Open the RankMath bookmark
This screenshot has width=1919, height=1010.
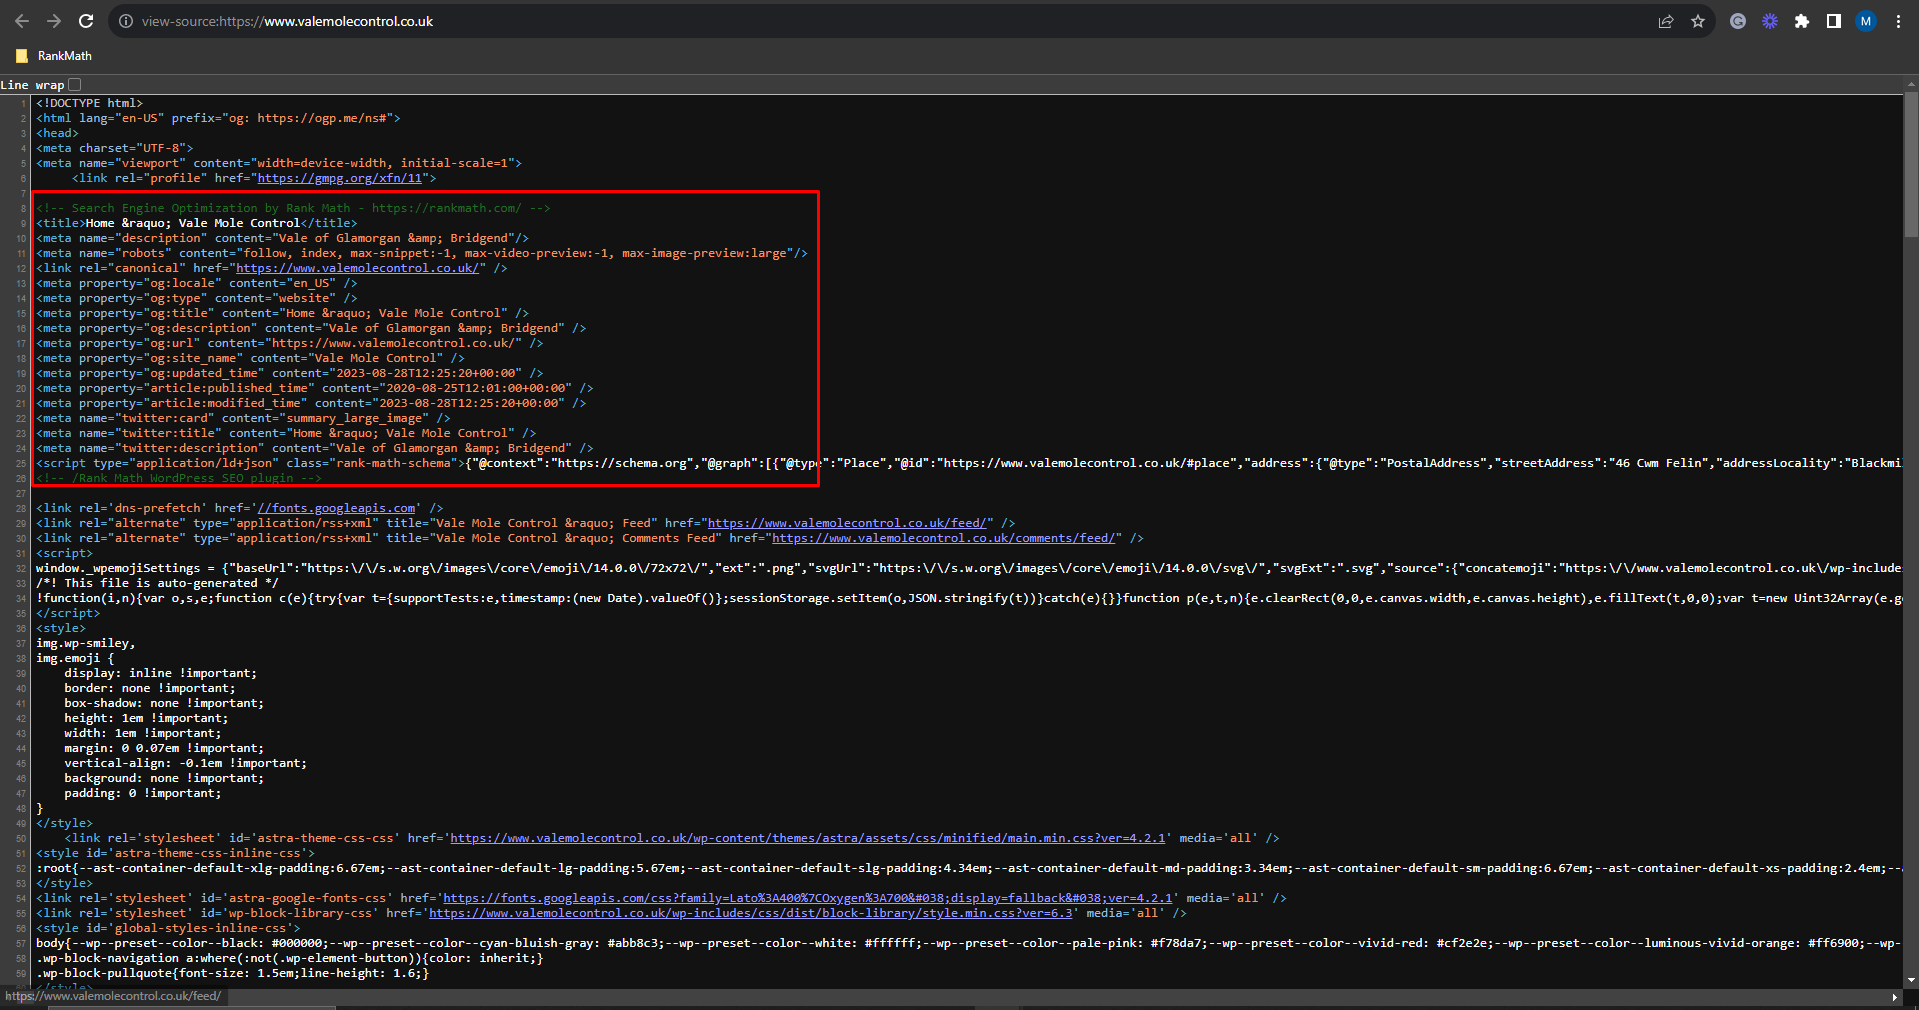[x=54, y=56]
